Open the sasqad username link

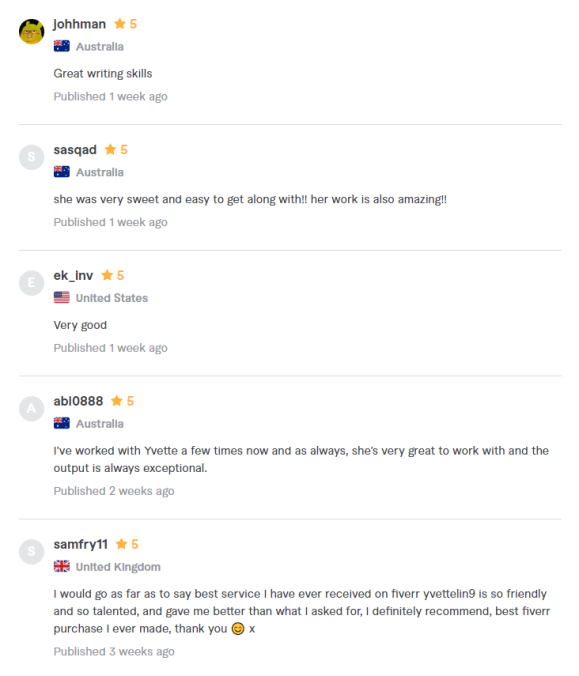(x=75, y=150)
